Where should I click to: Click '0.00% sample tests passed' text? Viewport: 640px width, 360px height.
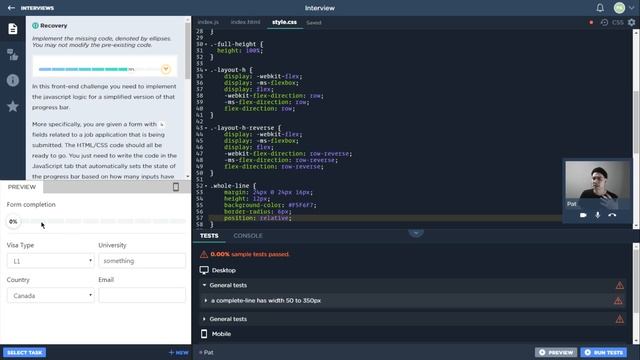pyautogui.click(x=250, y=254)
